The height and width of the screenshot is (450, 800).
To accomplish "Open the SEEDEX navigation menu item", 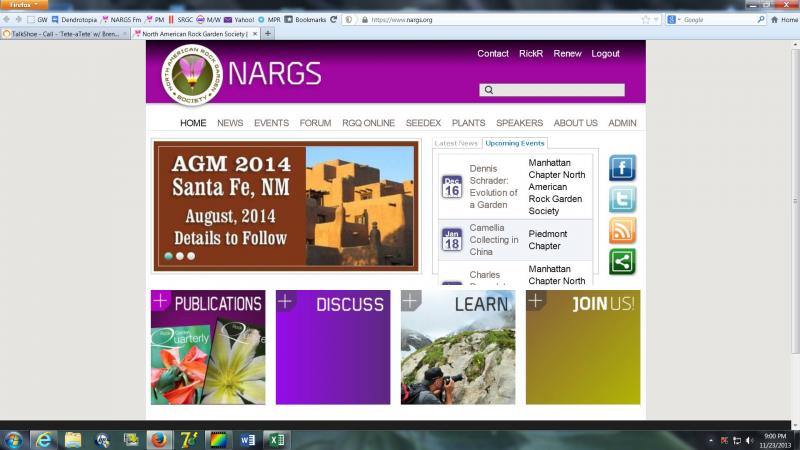I will (x=423, y=123).
